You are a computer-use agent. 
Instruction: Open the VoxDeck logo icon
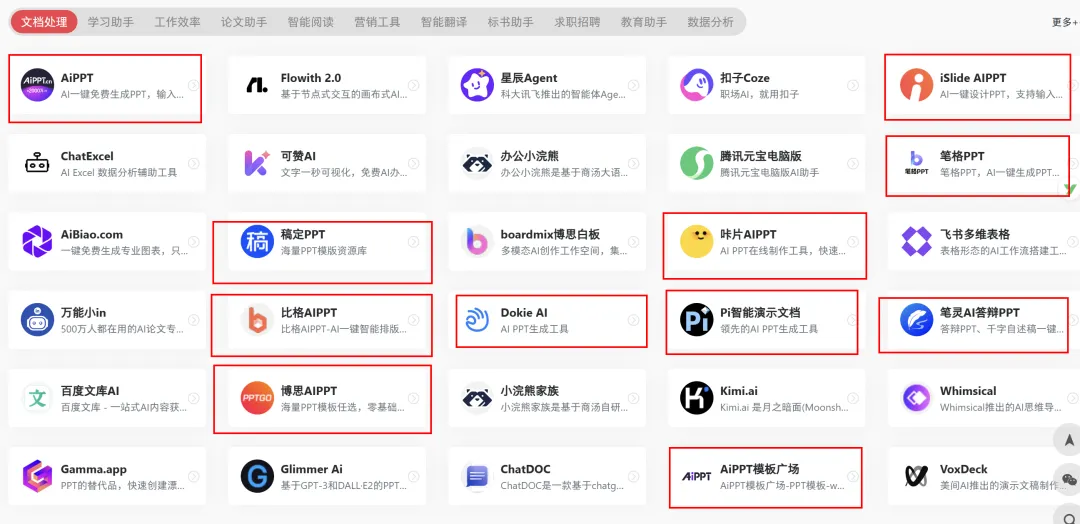tap(917, 476)
